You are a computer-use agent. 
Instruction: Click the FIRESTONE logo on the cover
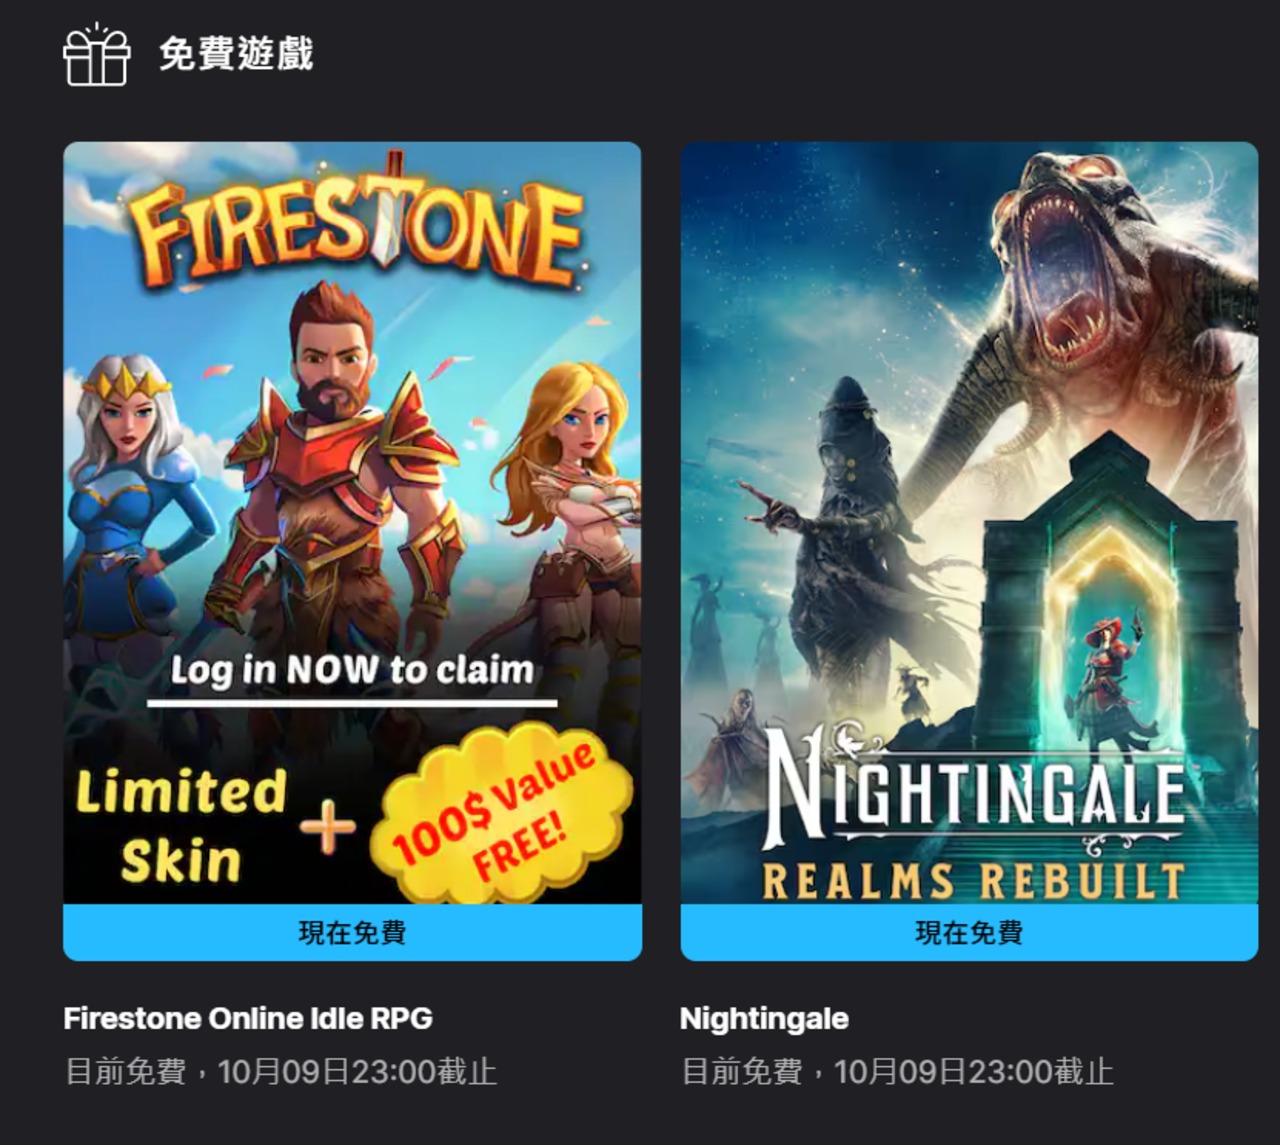[356, 222]
